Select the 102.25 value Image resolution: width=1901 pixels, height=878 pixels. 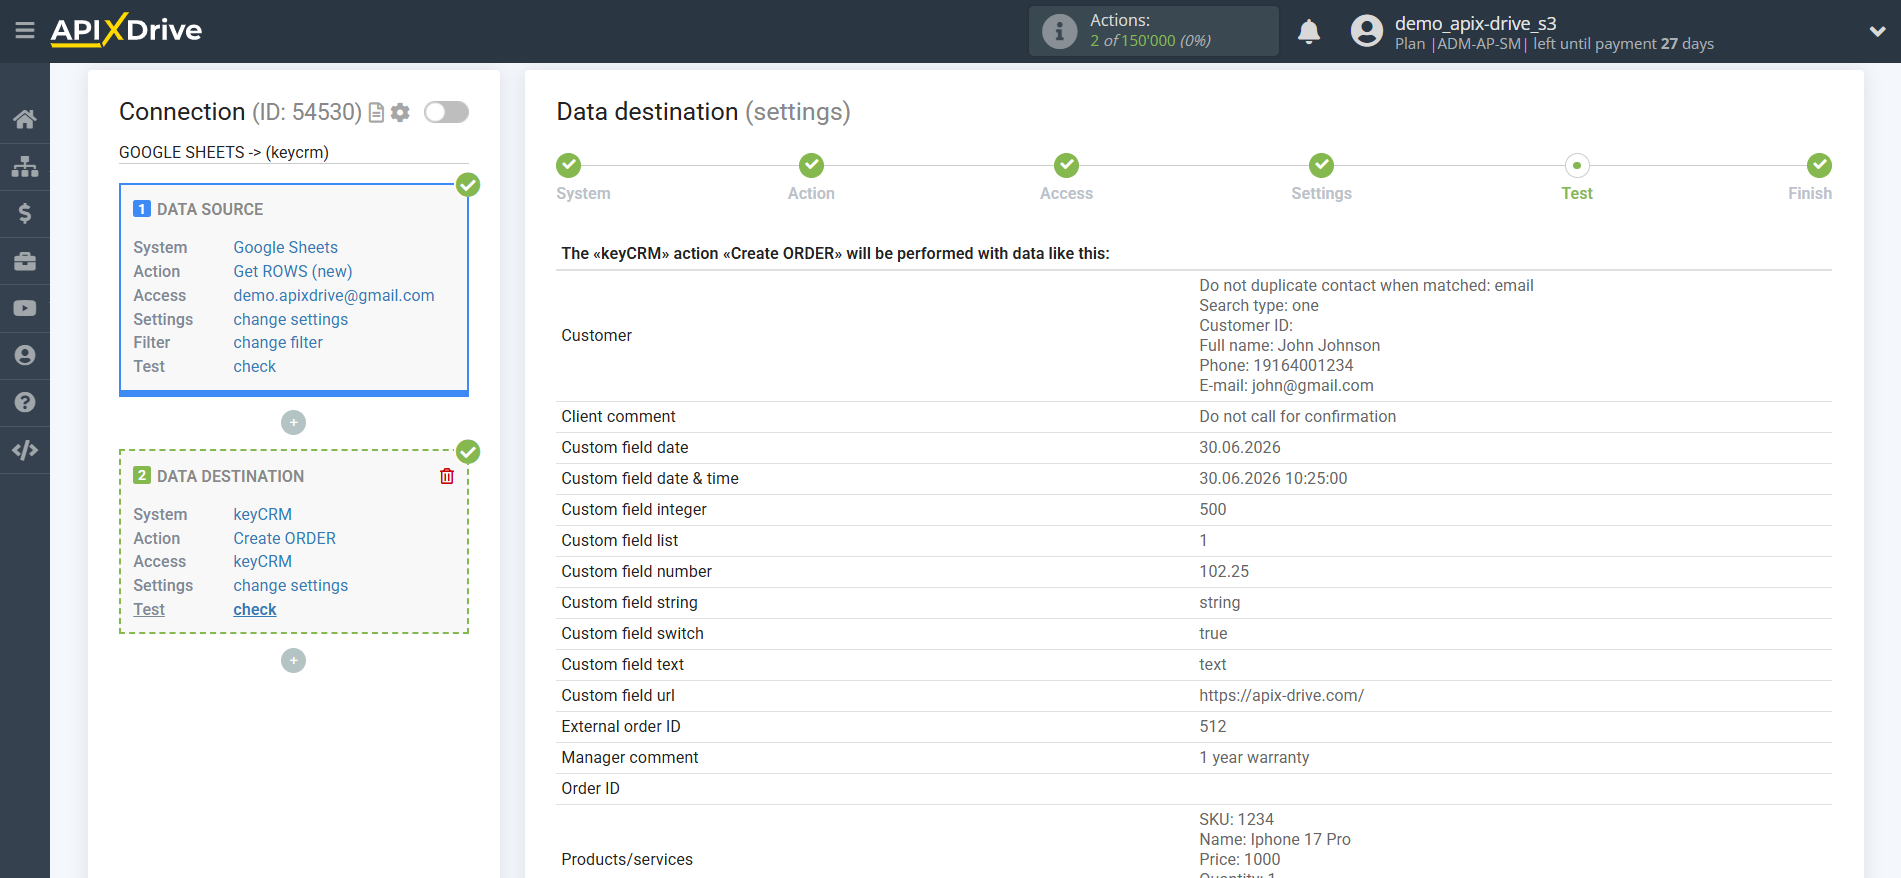[x=1224, y=571]
